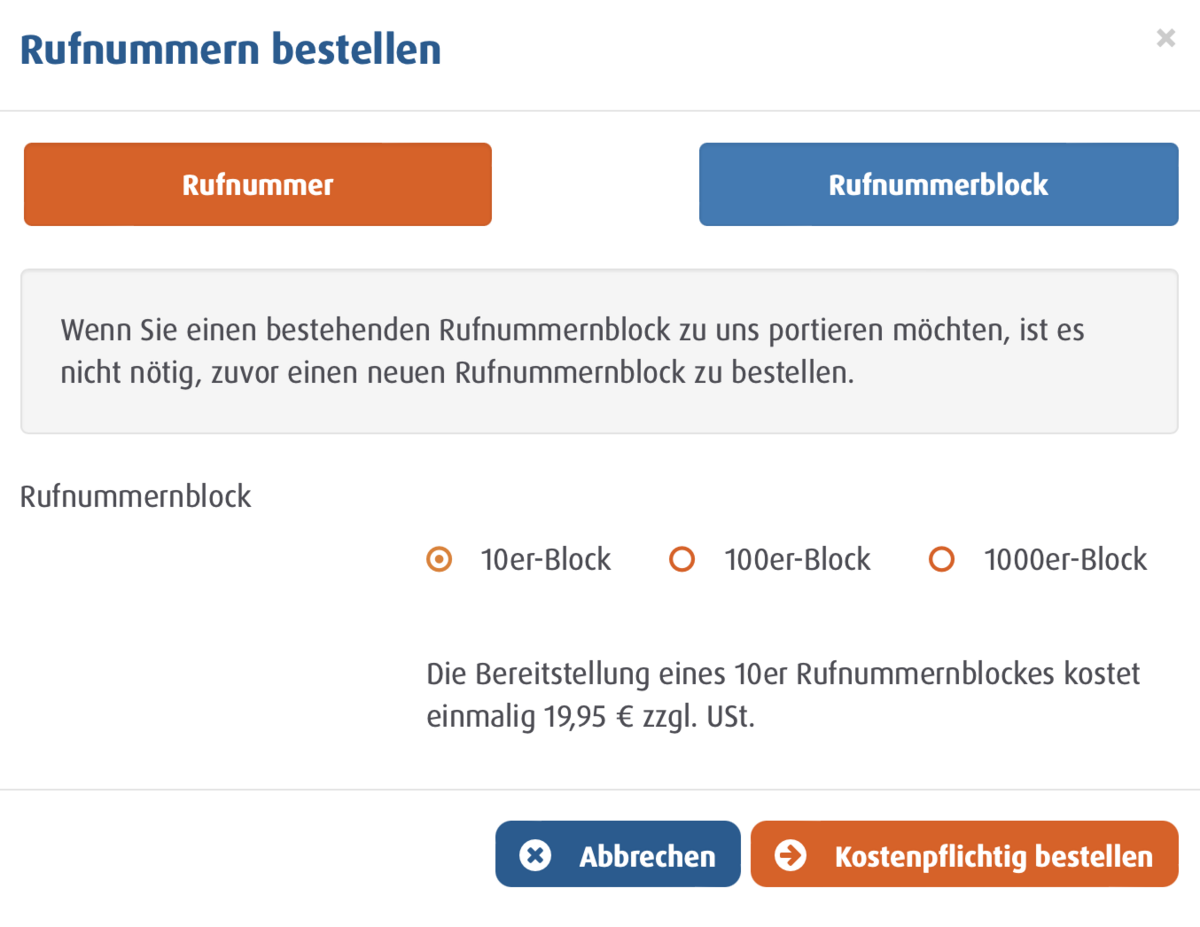Select the 10er-Block radio button
Image resolution: width=1200 pixels, height=927 pixels.
[438, 560]
